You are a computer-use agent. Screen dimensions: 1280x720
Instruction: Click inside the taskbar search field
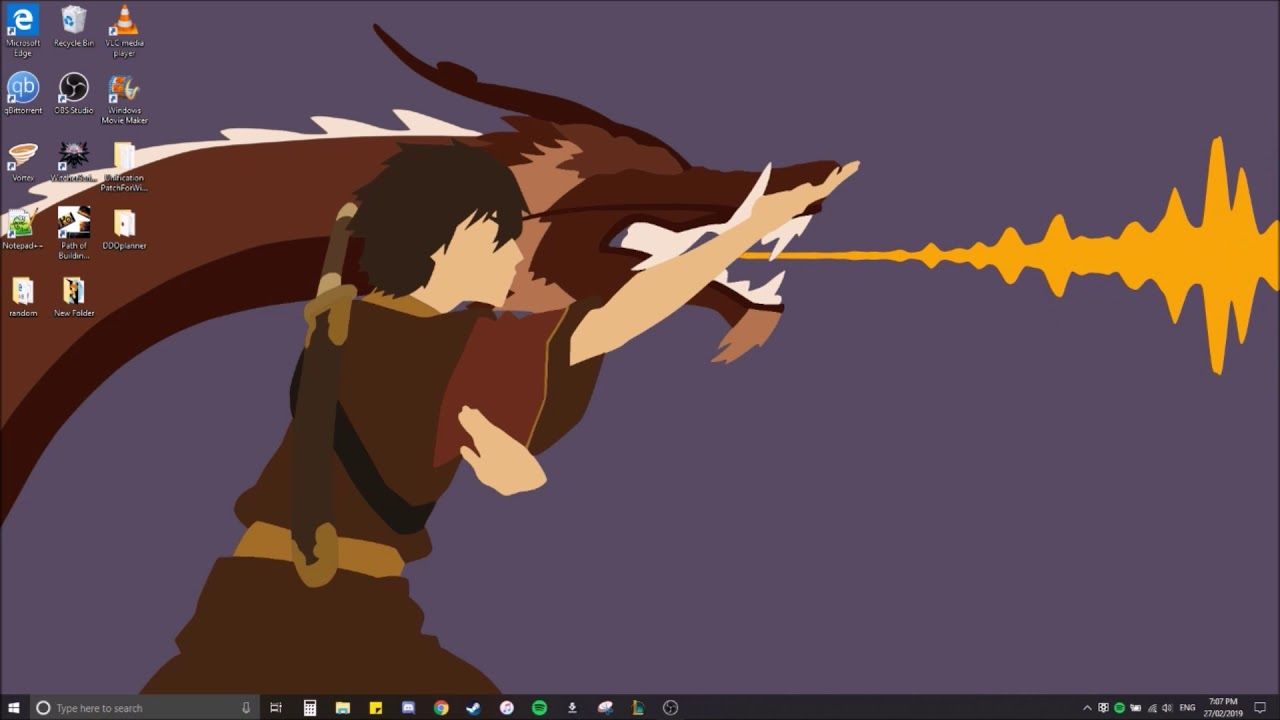point(130,707)
